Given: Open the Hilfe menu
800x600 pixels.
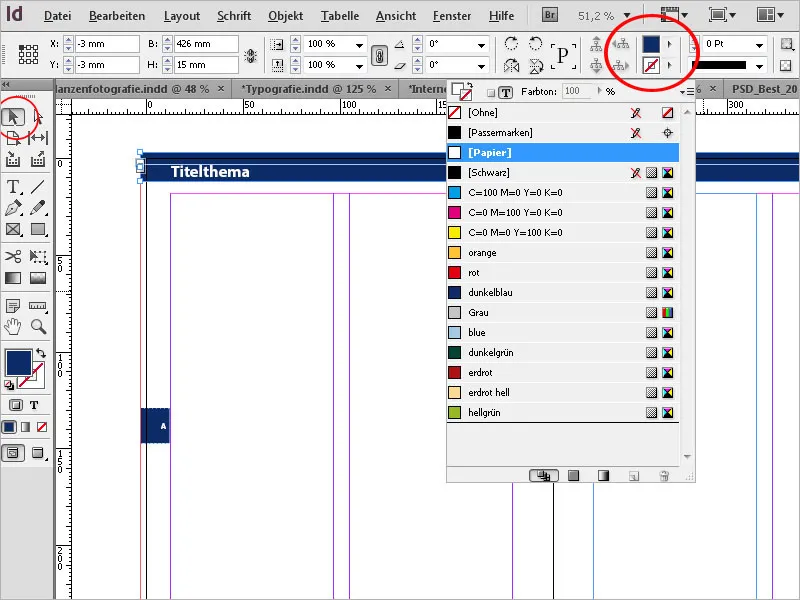Looking at the screenshot, I should pos(501,15).
